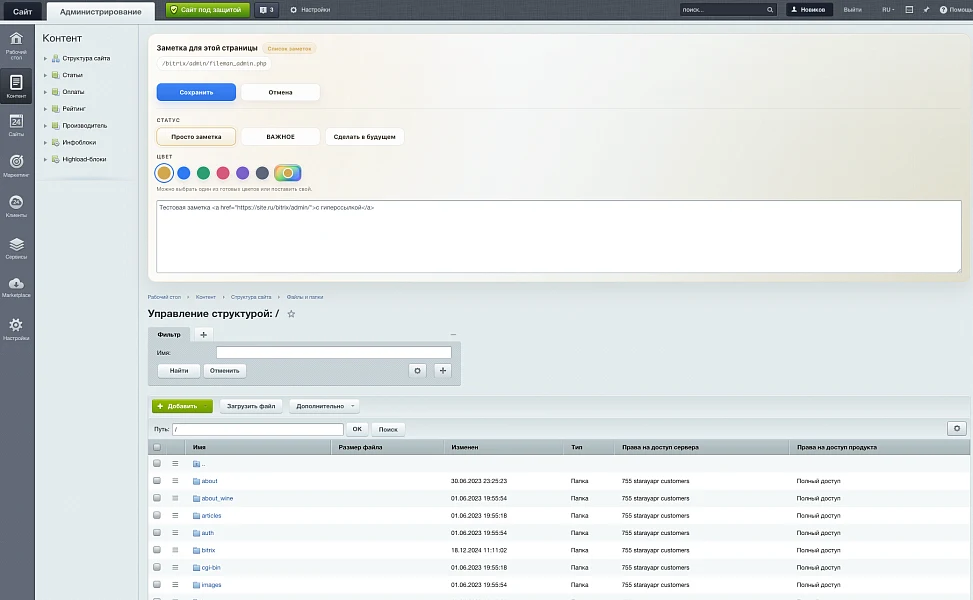The image size is (973, 600).
Task: Expand Производитель tree node
Action: point(45,126)
